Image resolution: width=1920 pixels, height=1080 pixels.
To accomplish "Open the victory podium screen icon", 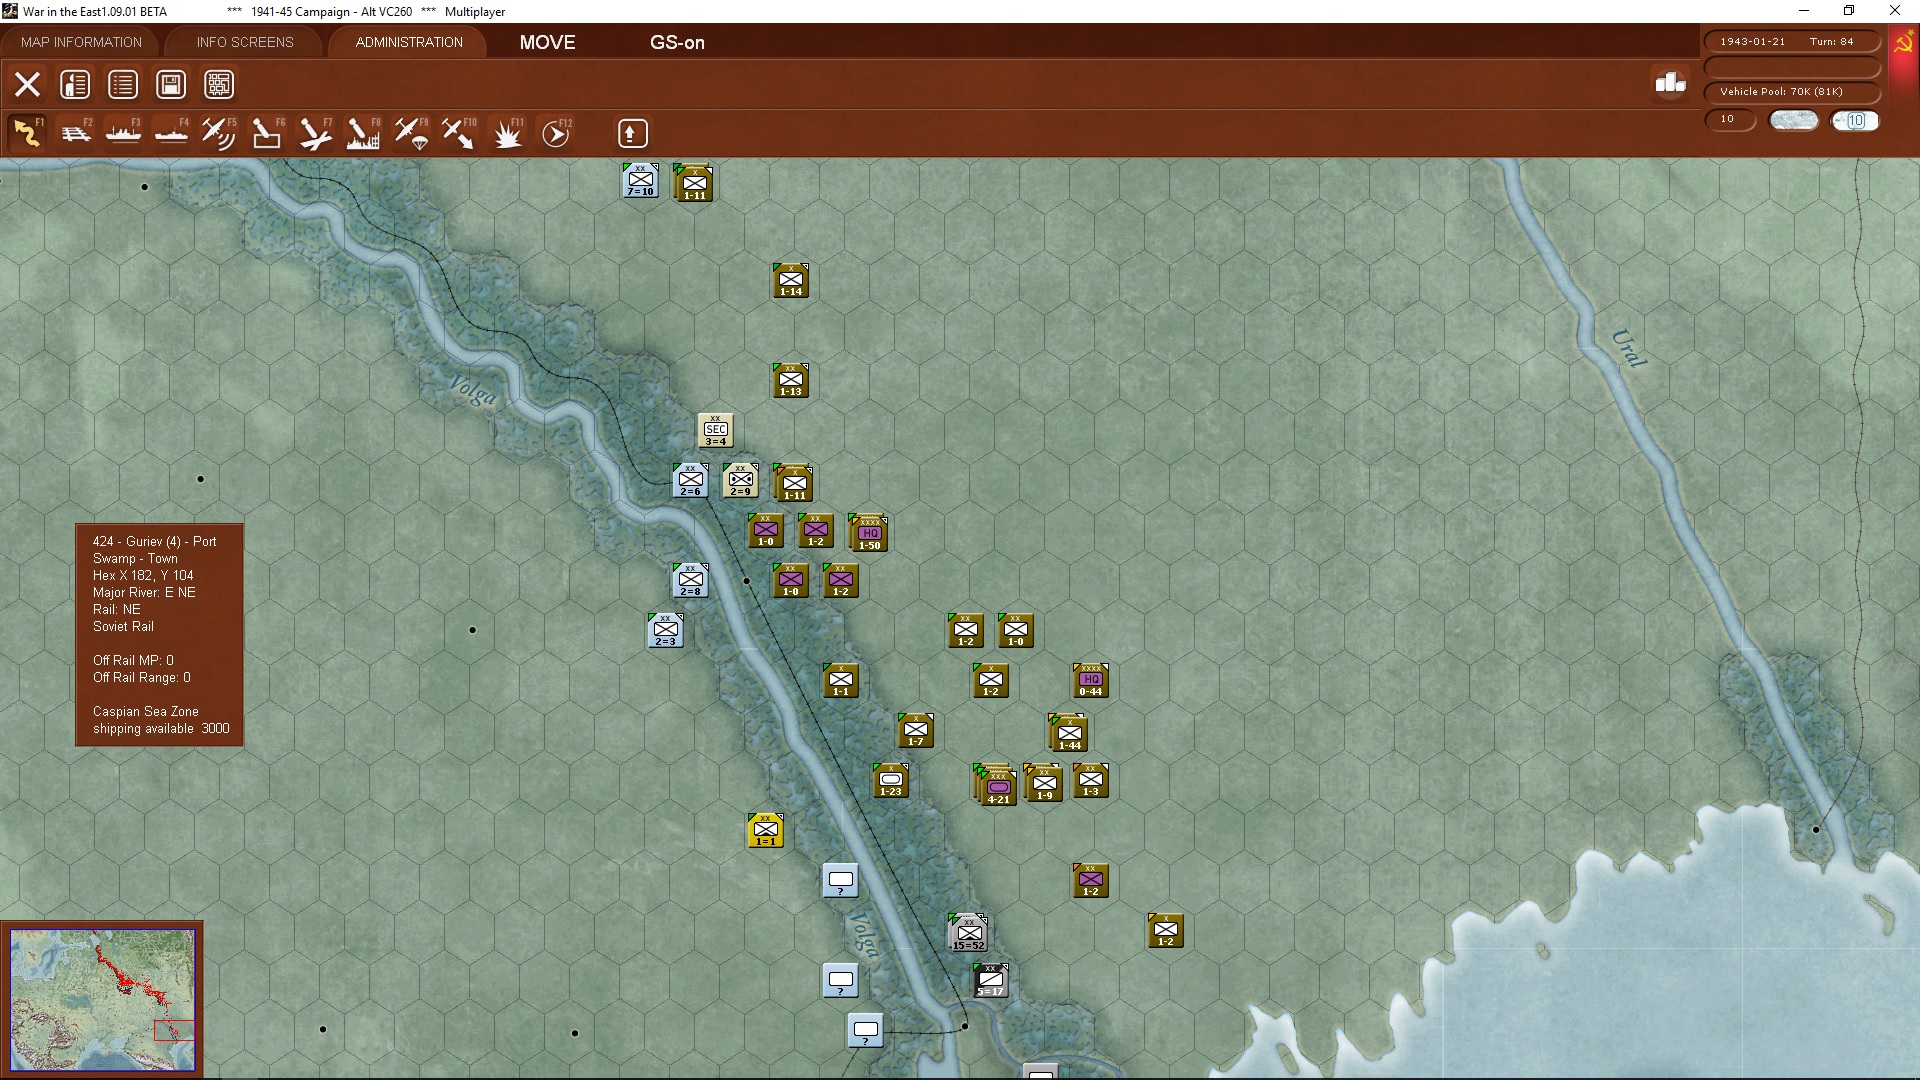I will point(1670,83).
